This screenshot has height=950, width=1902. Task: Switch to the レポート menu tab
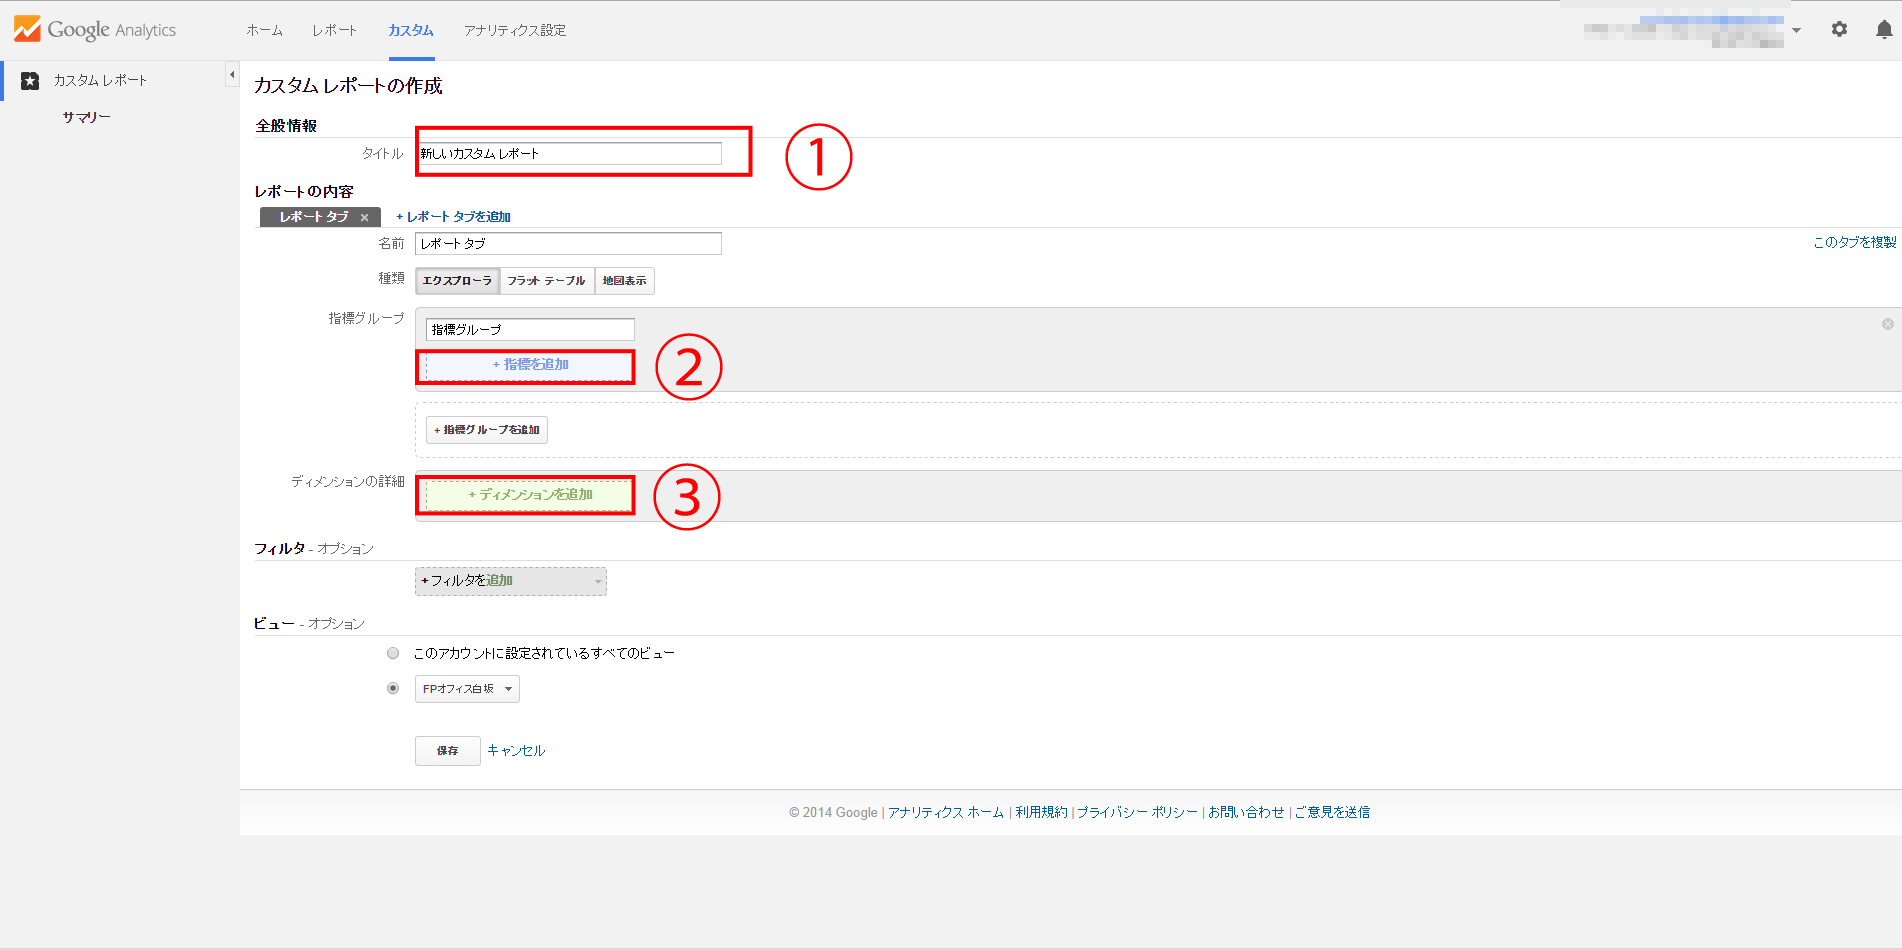click(x=334, y=30)
